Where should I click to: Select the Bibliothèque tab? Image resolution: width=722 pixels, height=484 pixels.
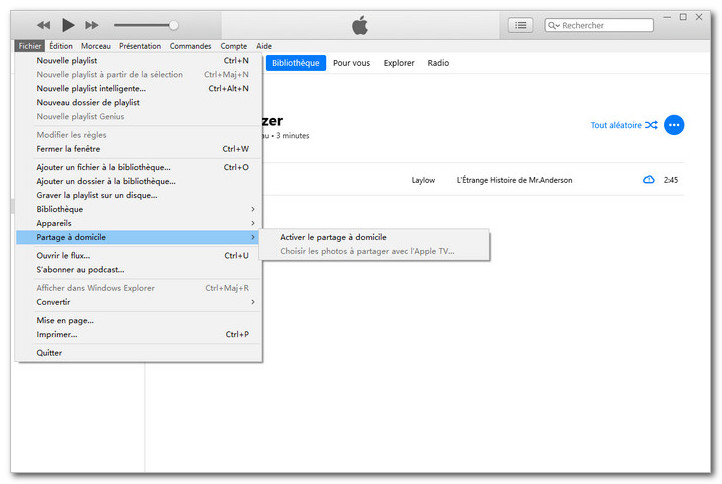tap(296, 63)
